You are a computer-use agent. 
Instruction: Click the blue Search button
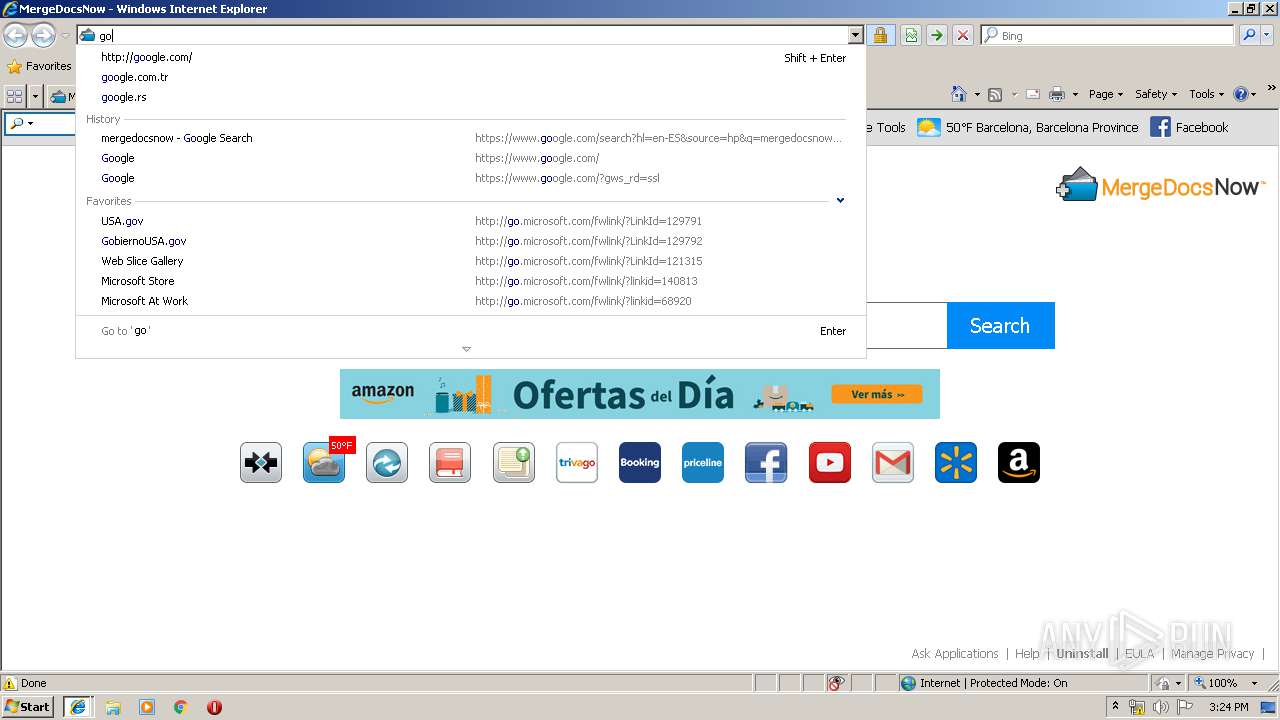click(1000, 326)
